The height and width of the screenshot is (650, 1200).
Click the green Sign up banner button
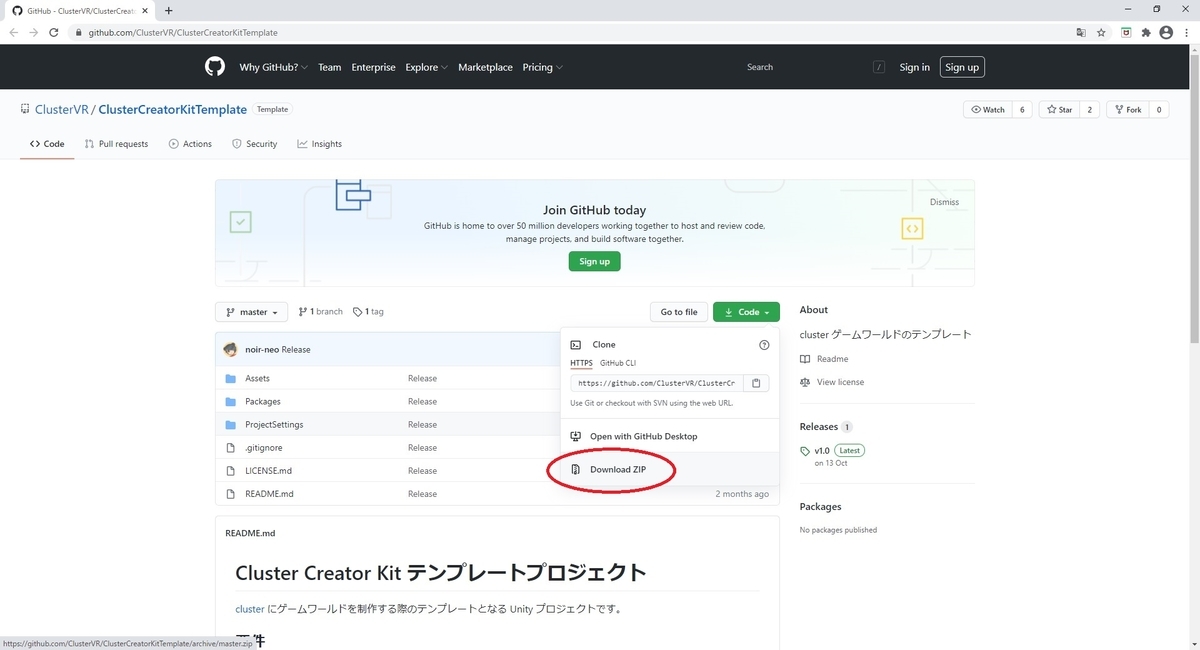(x=595, y=261)
